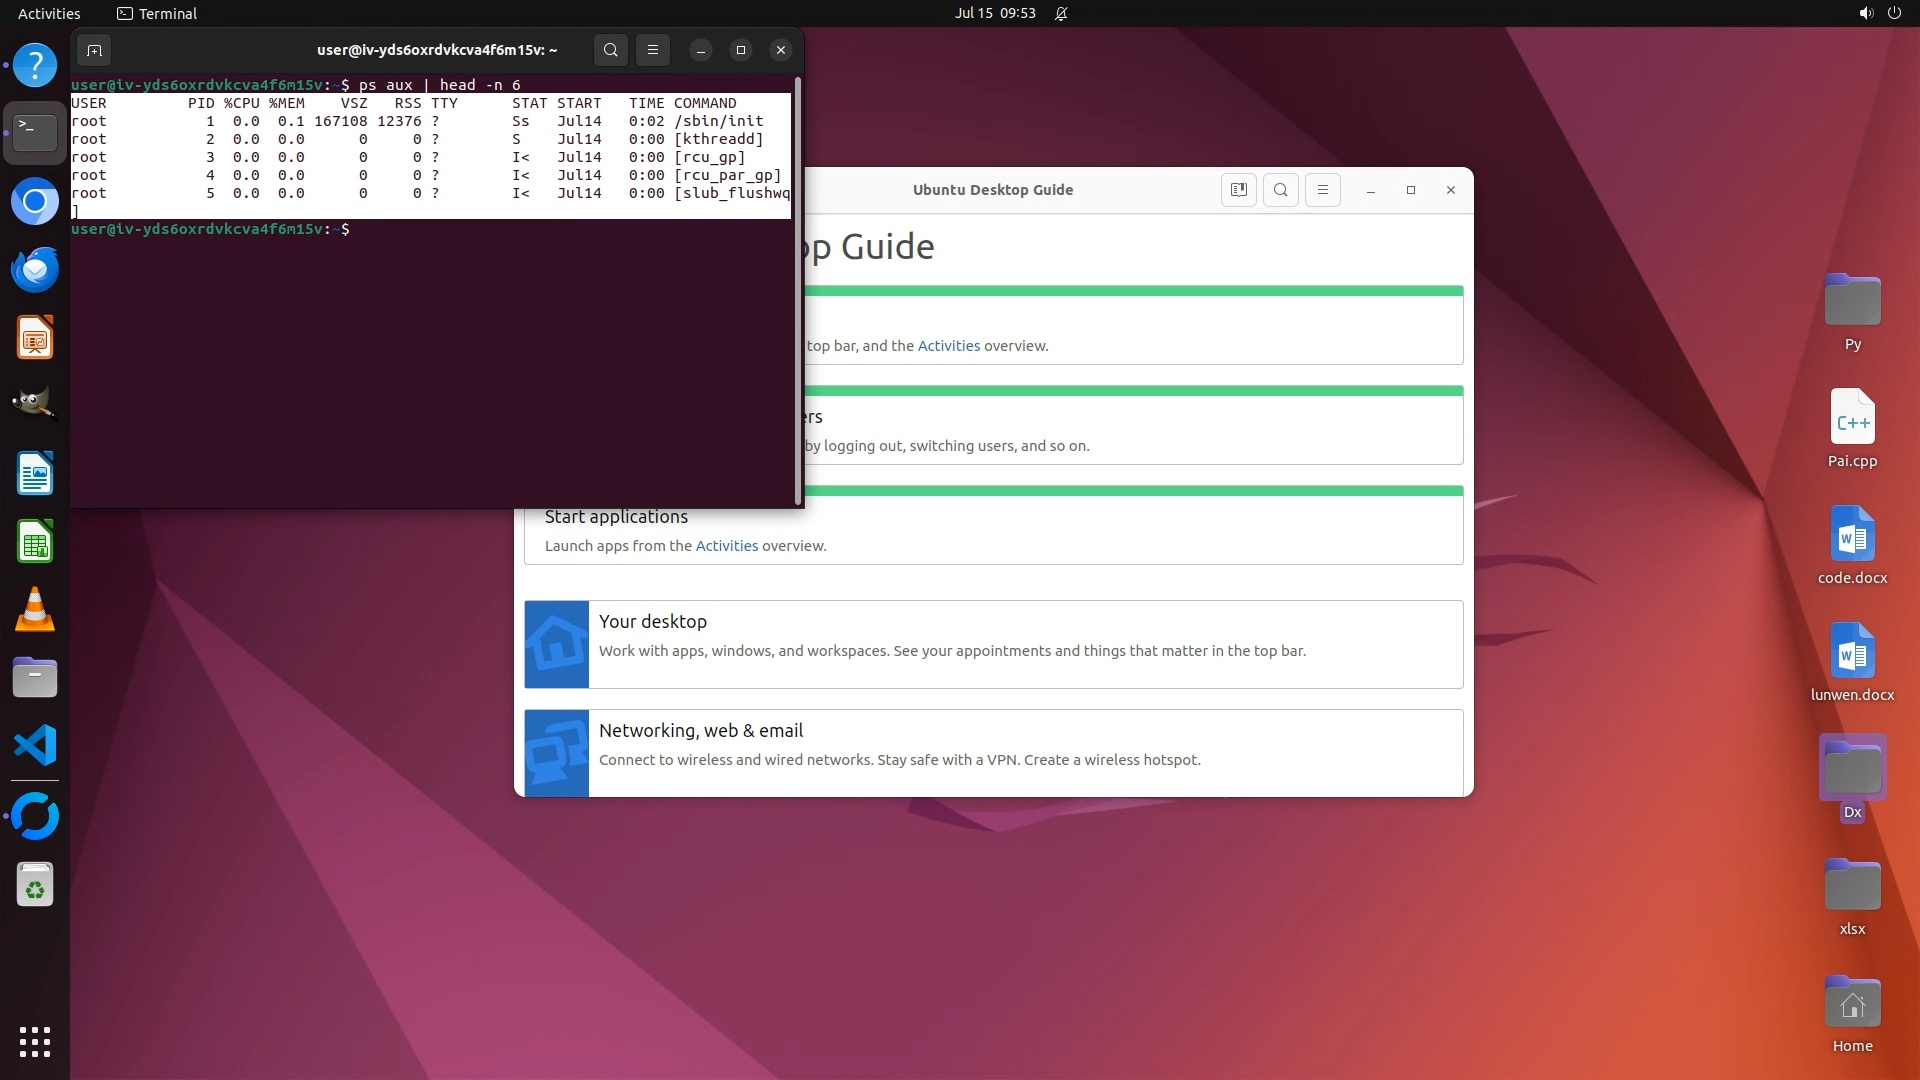Open the Your desktop help topic
The height and width of the screenshot is (1080, 1920).
[x=653, y=621]
